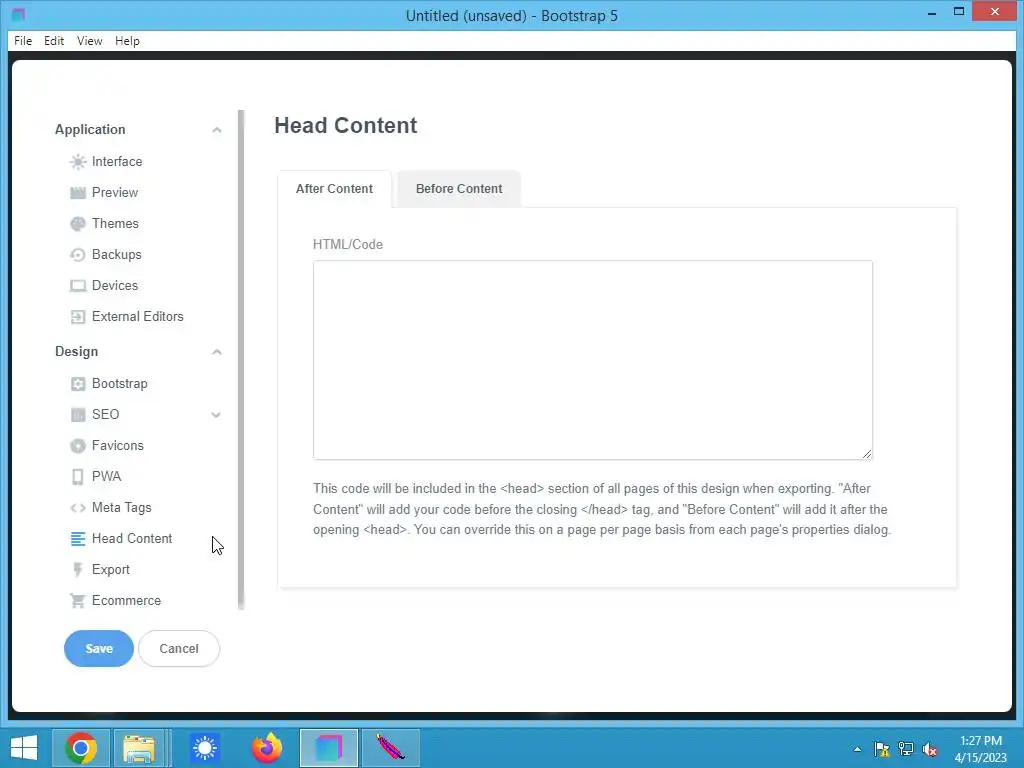Click the Action Center flag tray icon

pos(882,749)
